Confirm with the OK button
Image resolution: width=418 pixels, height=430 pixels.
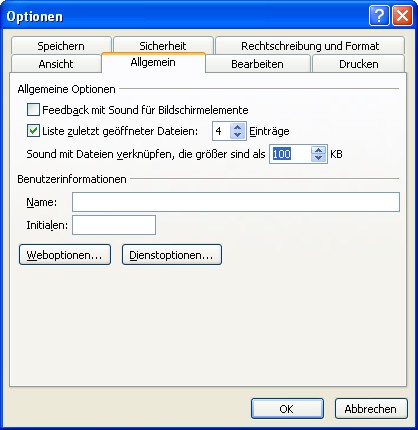[x=287, y=408]
